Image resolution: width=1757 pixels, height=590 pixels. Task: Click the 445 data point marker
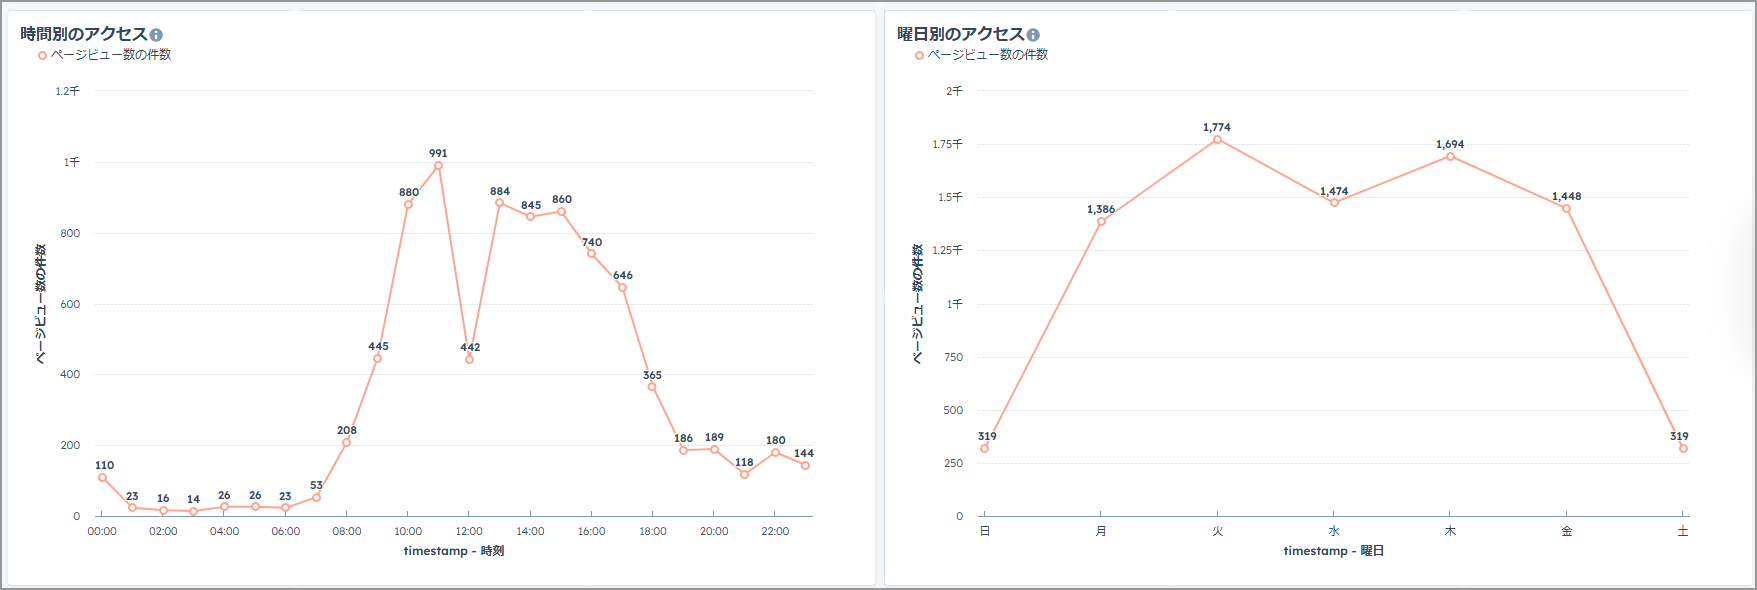pos(377,359)
